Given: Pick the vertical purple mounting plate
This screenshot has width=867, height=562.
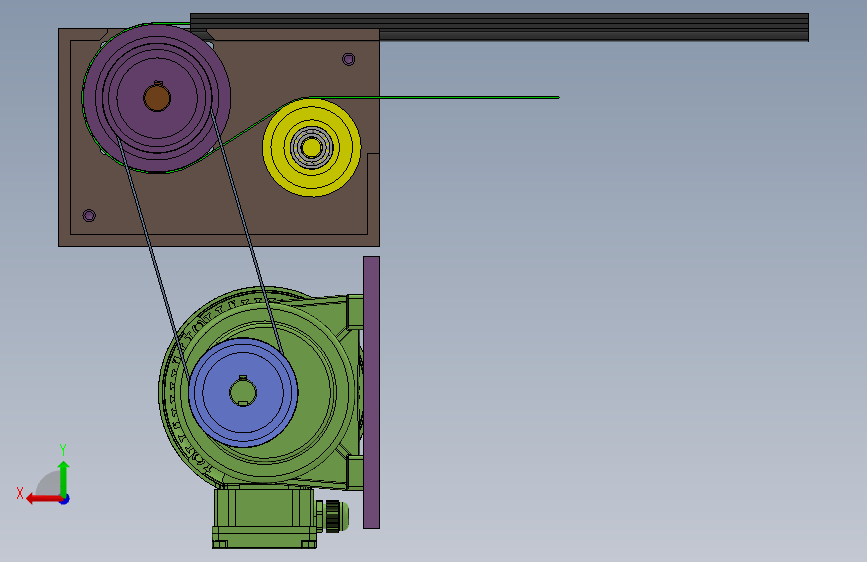Looking at the screenshot, I should 372,392.
